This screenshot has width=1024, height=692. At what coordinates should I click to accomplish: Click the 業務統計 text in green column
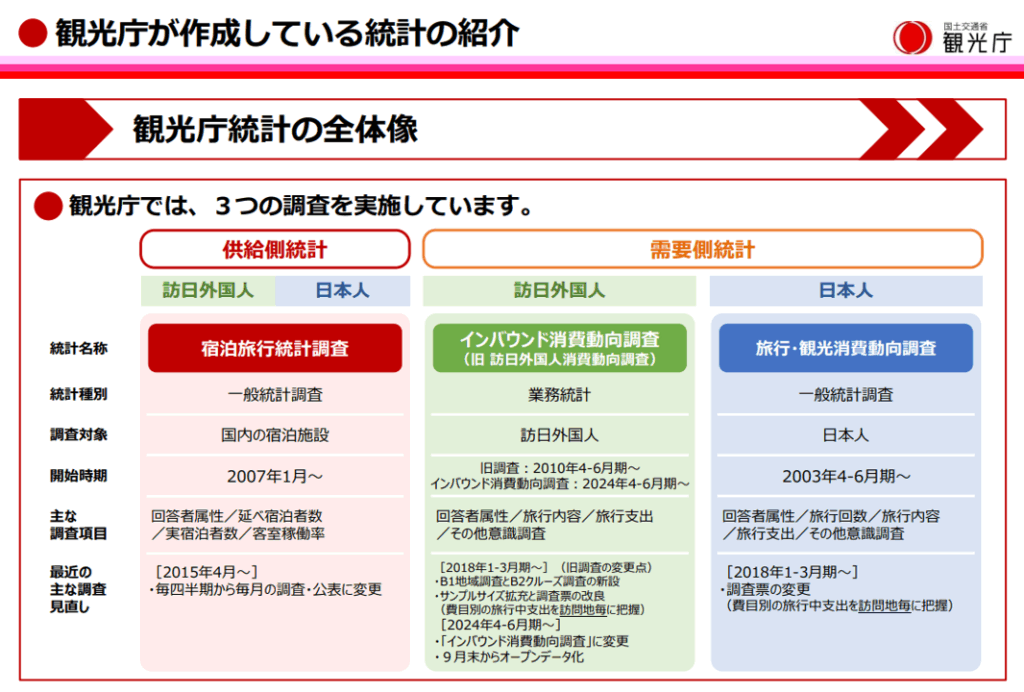coord(559,395)
